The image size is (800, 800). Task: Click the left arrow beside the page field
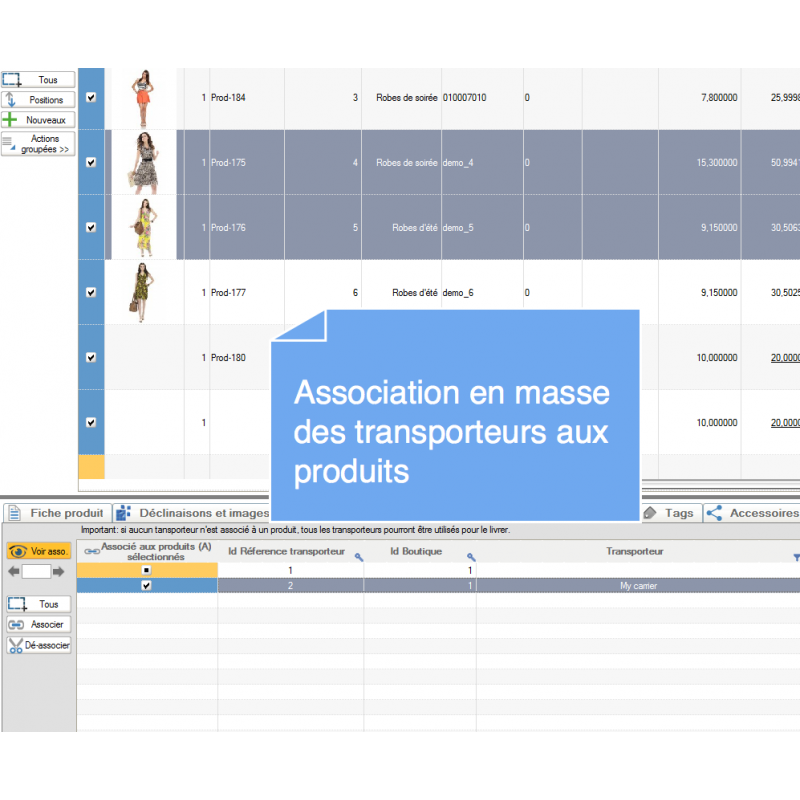pos(13,571)
